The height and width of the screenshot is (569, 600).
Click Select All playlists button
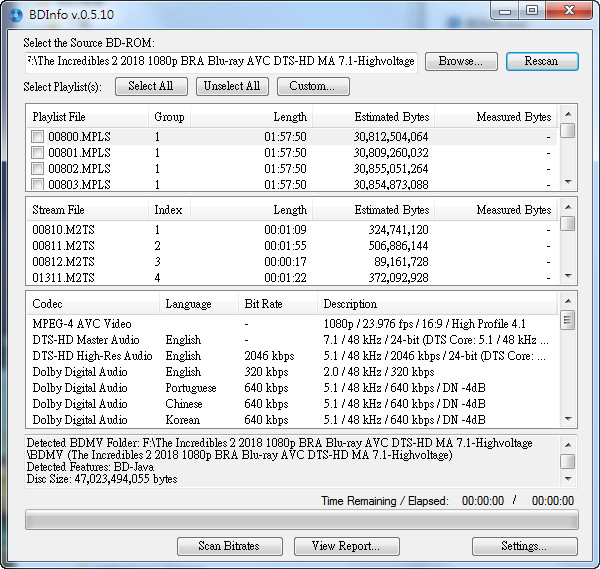pyautogui.click(x=151, y=86)
